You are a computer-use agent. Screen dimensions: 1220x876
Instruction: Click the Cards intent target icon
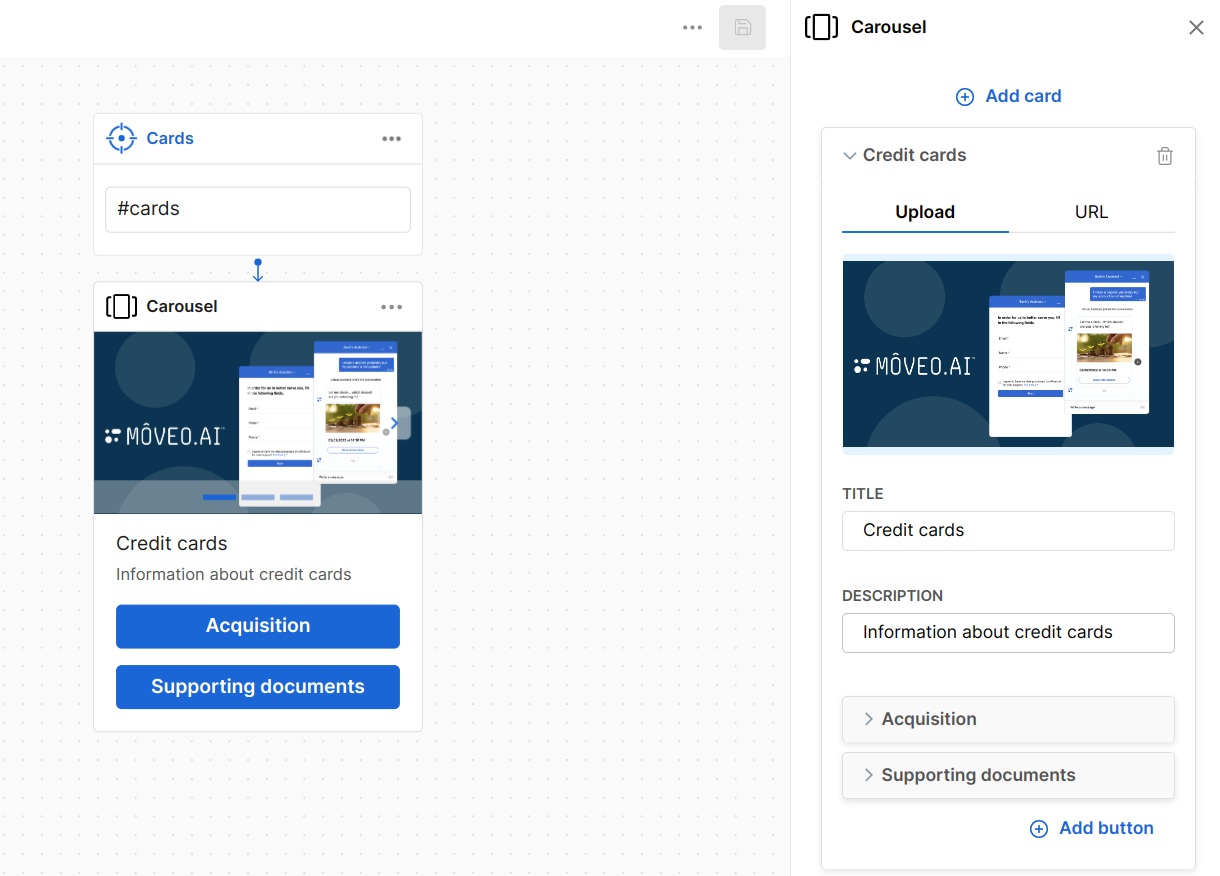[x=121, y=138]
